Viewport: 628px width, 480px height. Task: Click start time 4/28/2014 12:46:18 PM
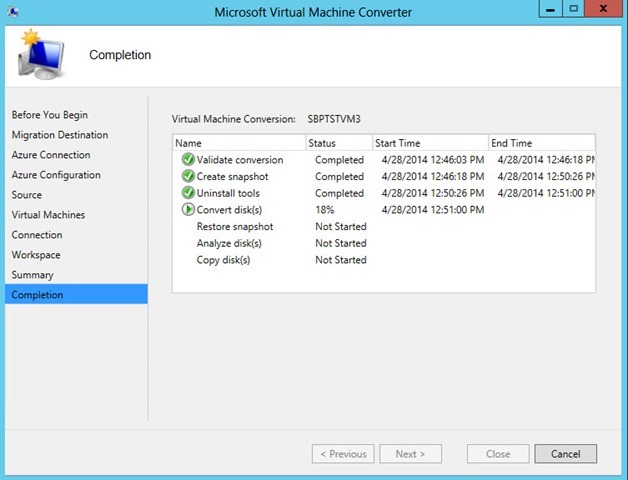pyautogui.click(x=433, y=177)
